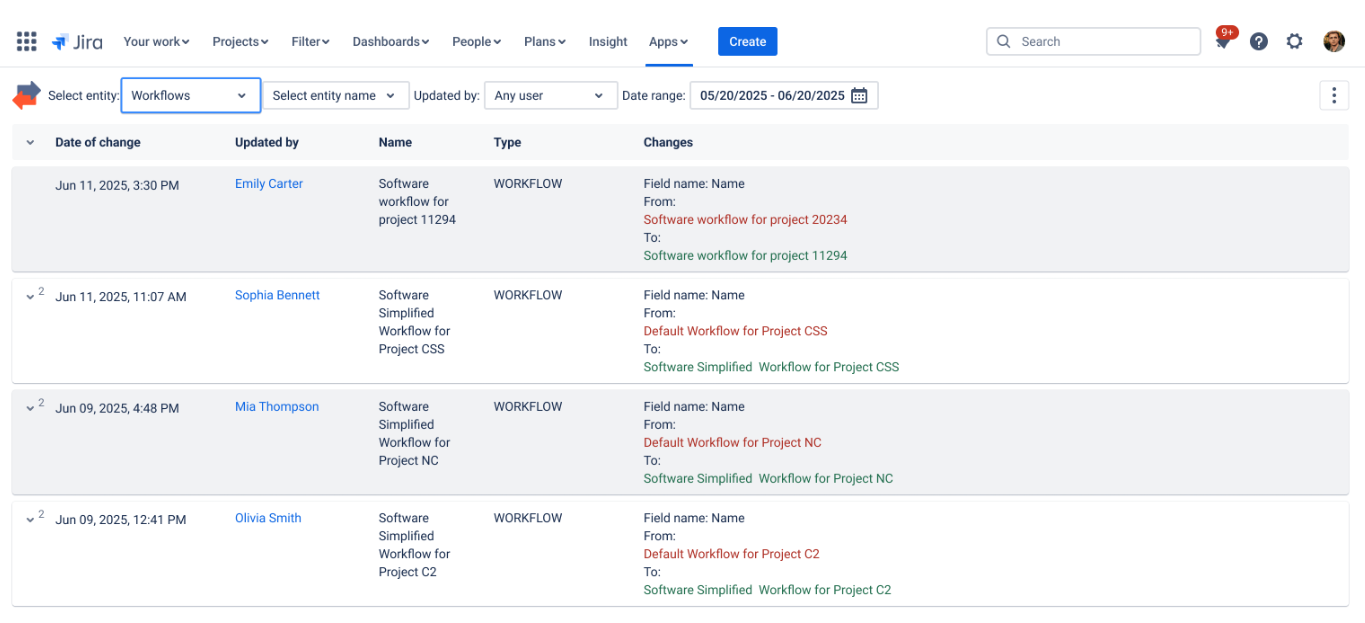Click the Create button

[x=747, y=41]
